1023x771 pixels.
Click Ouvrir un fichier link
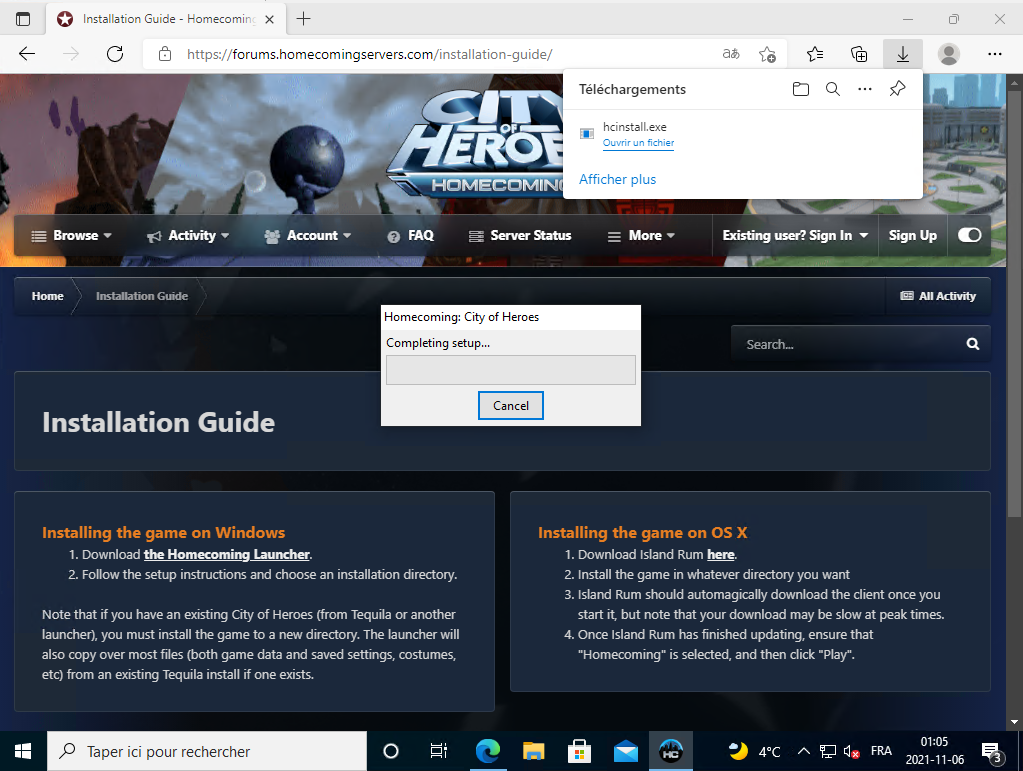coord(638,143)
